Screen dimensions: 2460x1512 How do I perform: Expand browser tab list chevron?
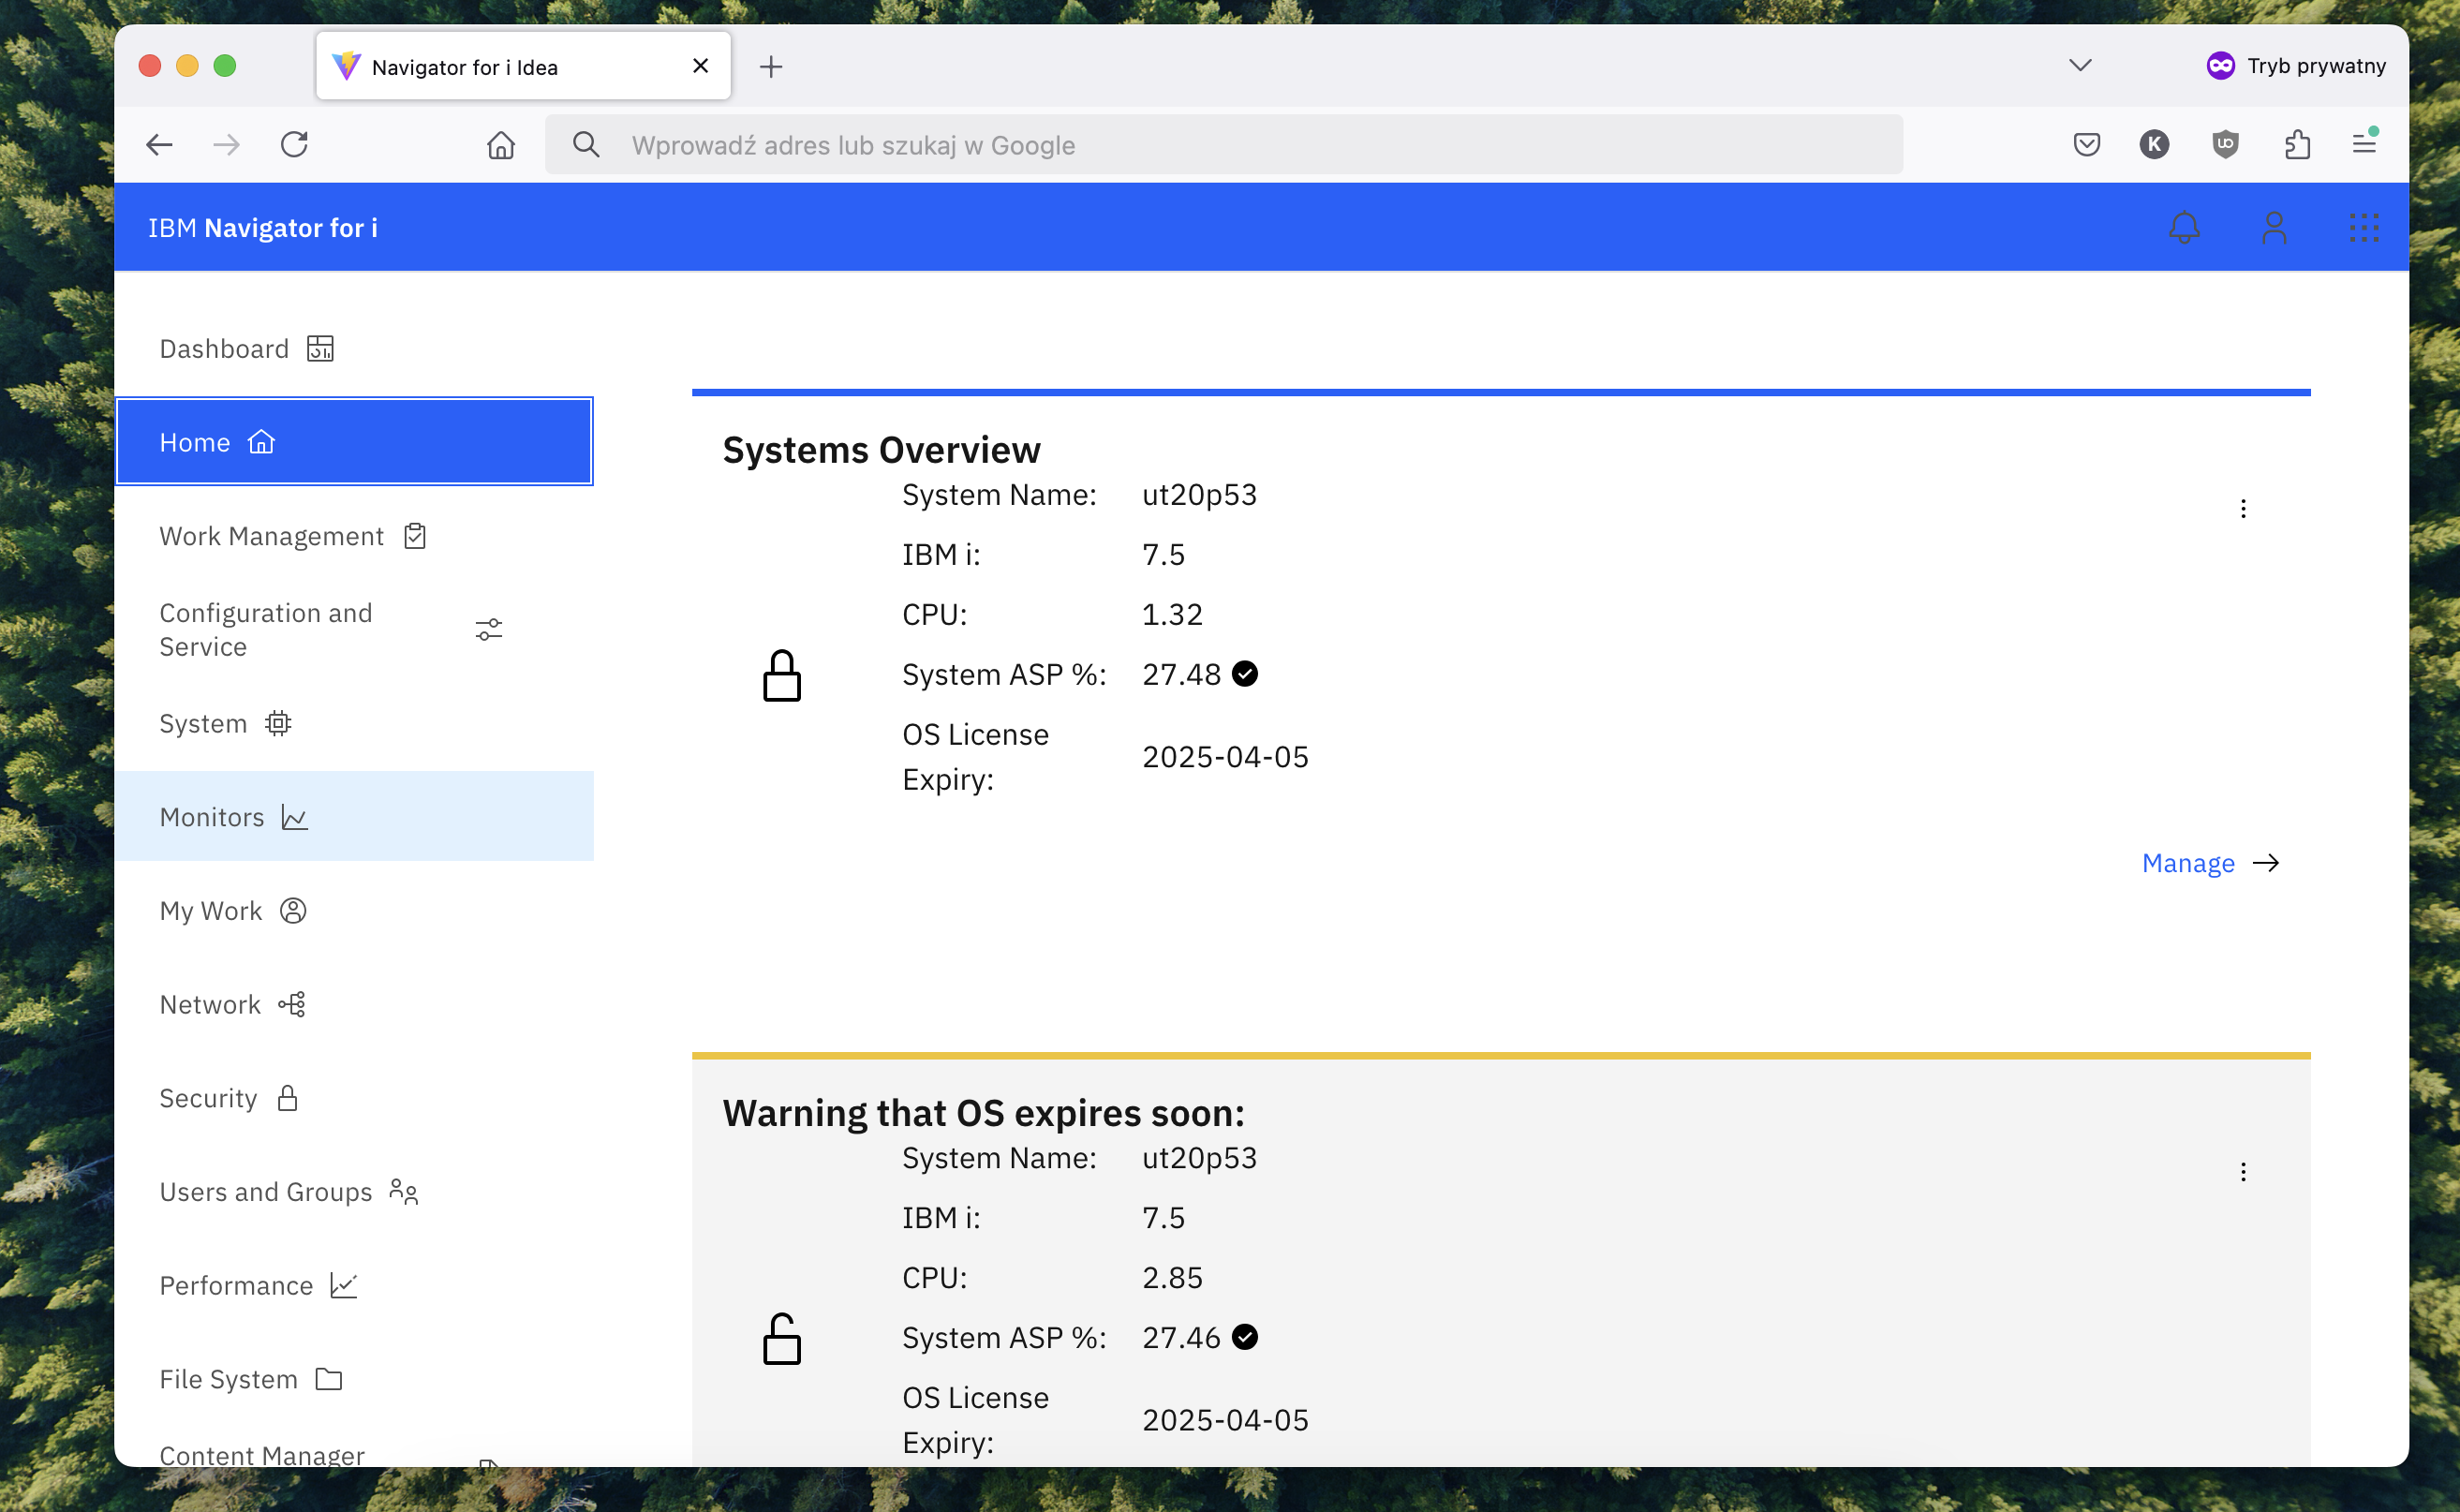tap(2080, 66)
